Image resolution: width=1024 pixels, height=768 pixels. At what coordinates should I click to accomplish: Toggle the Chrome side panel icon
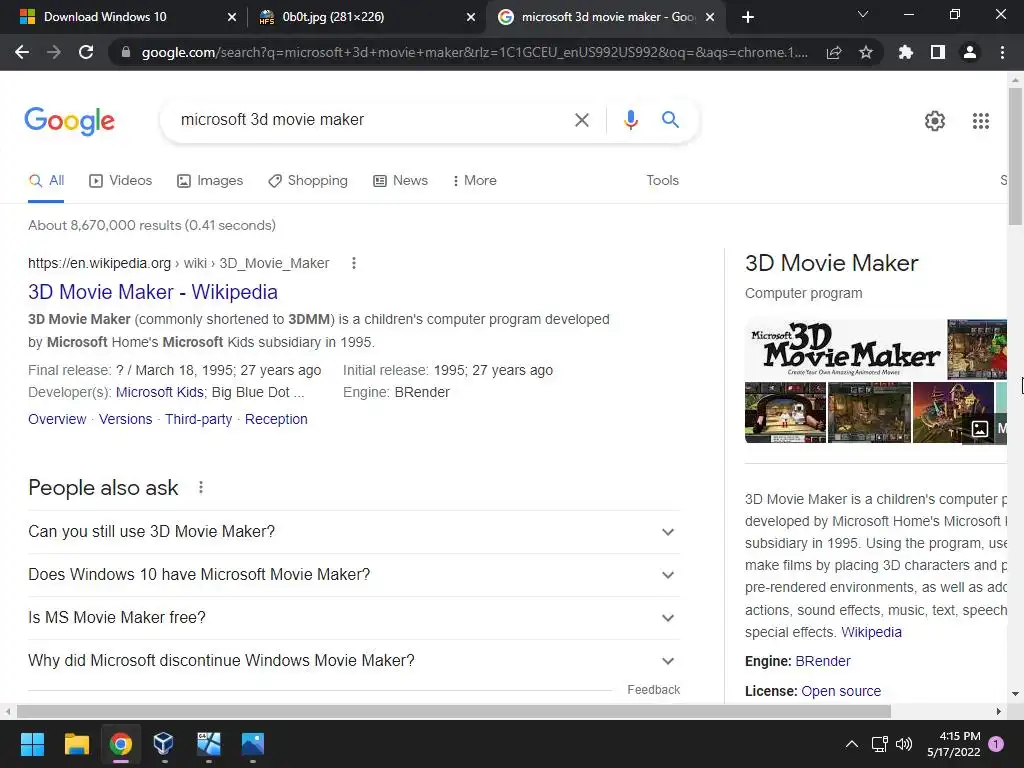(x=938, y=52)
